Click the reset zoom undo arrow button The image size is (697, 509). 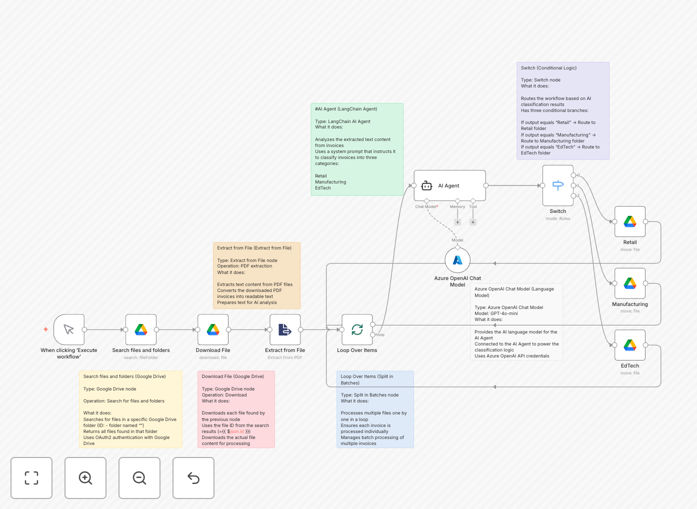[193, 478]
